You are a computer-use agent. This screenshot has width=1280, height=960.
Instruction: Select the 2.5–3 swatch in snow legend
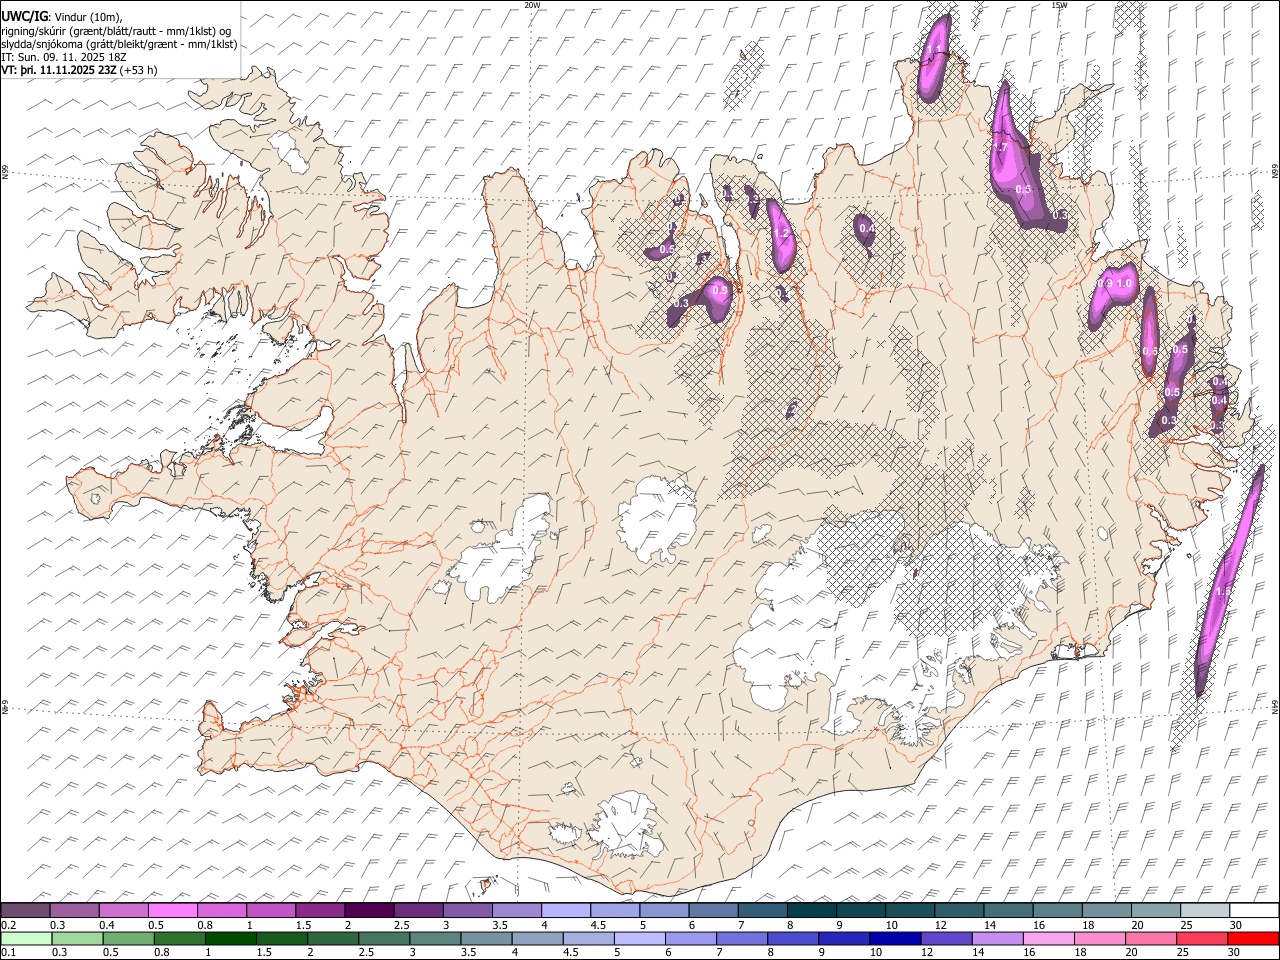418,911
